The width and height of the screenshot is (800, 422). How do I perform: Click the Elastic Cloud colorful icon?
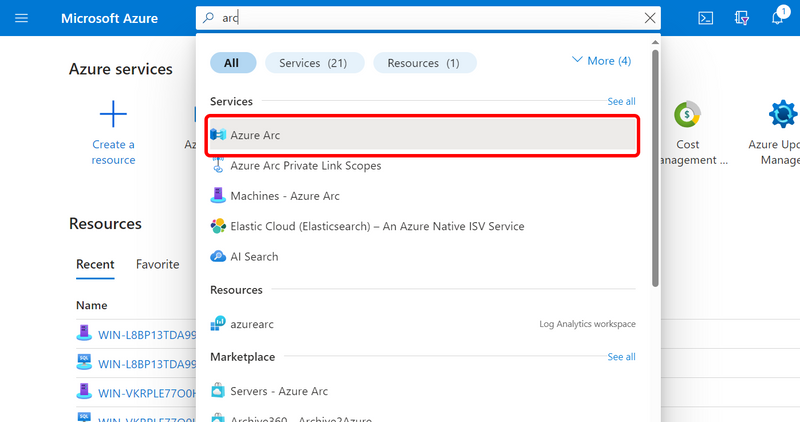click(218, 226)
